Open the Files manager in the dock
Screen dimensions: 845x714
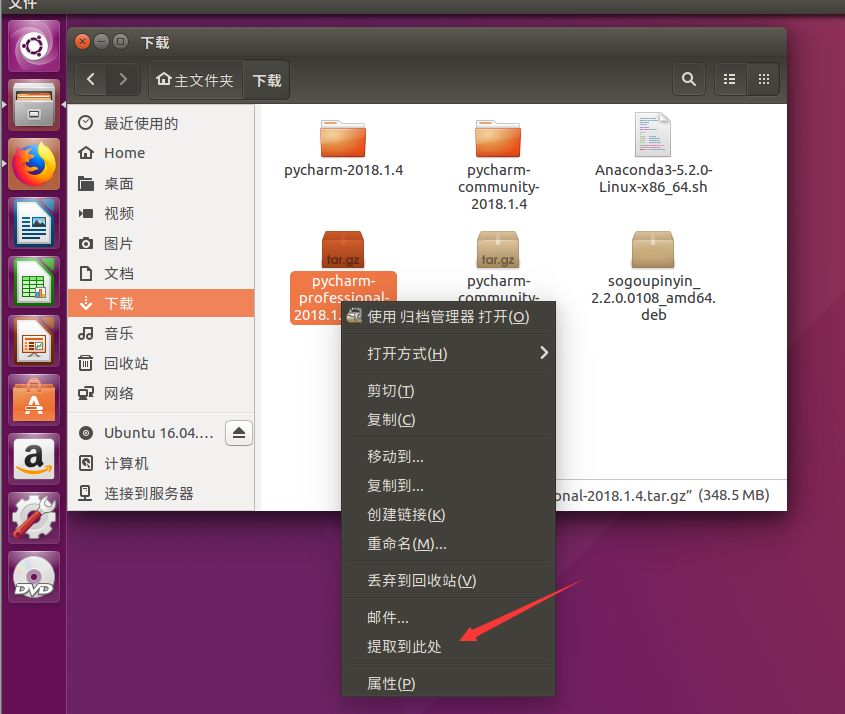tap(34, 105)
